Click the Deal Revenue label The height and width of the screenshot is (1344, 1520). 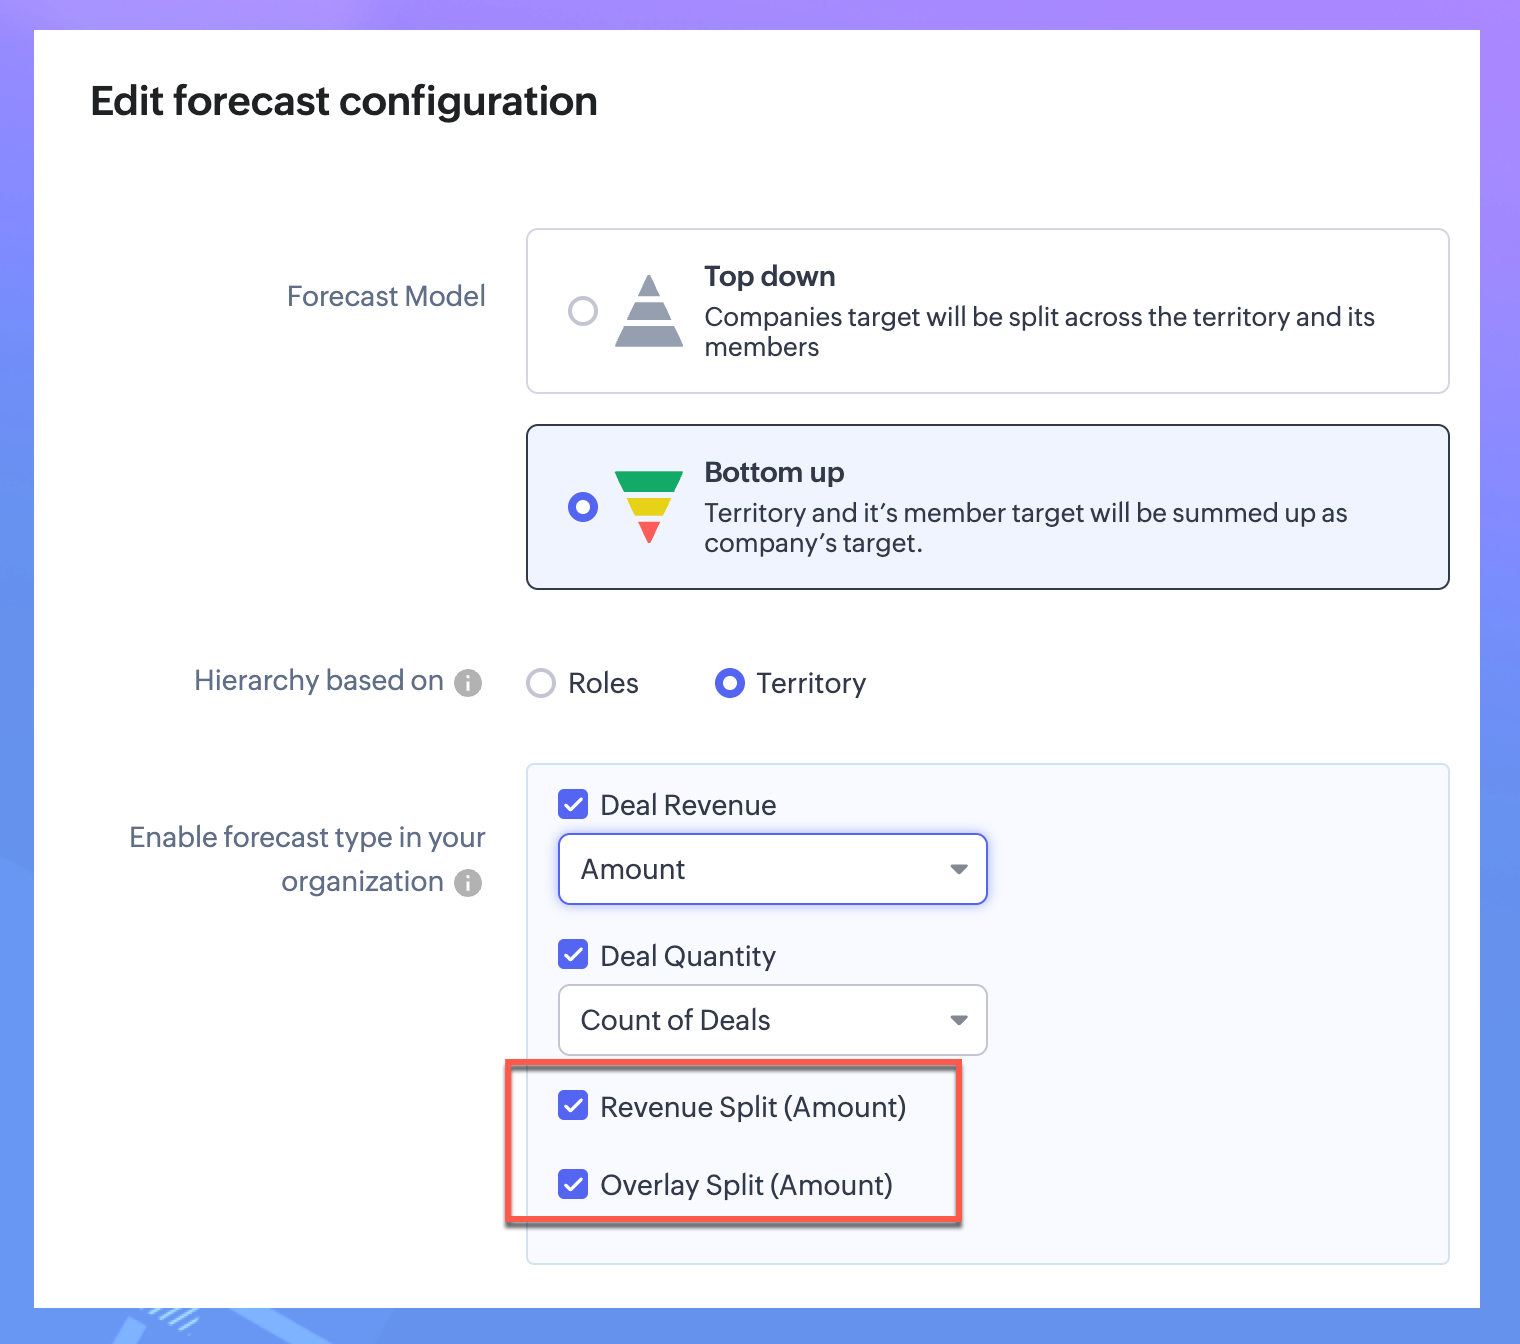pyautogui.click(x=688, y=805)
